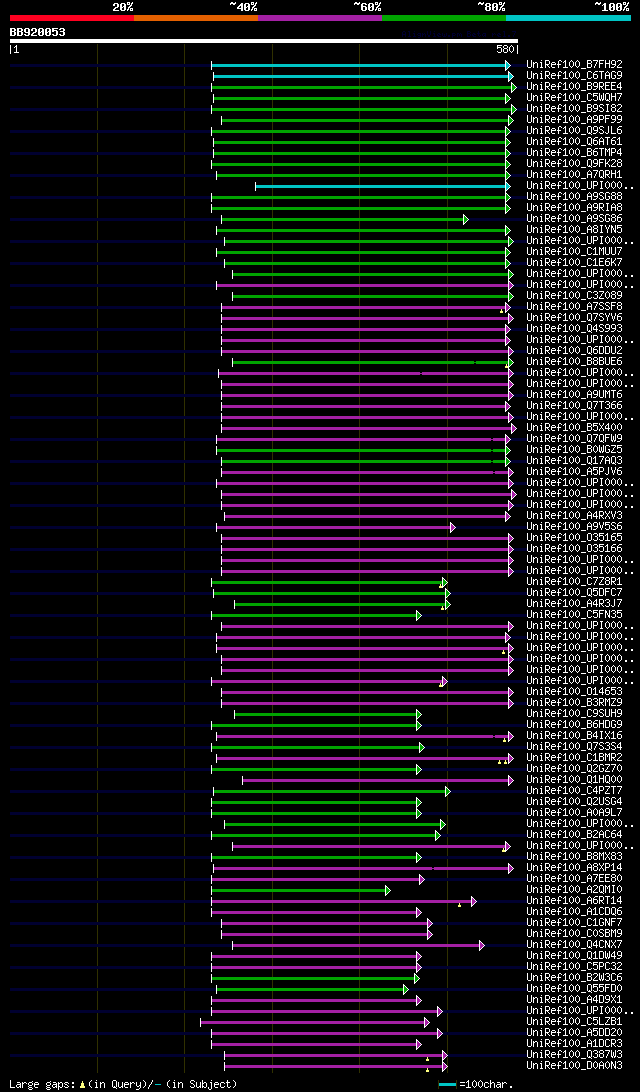The image size is (640, 1092).
Task: Select the UniRef100_Q4S993 label
Action: (x=575, y=329)
